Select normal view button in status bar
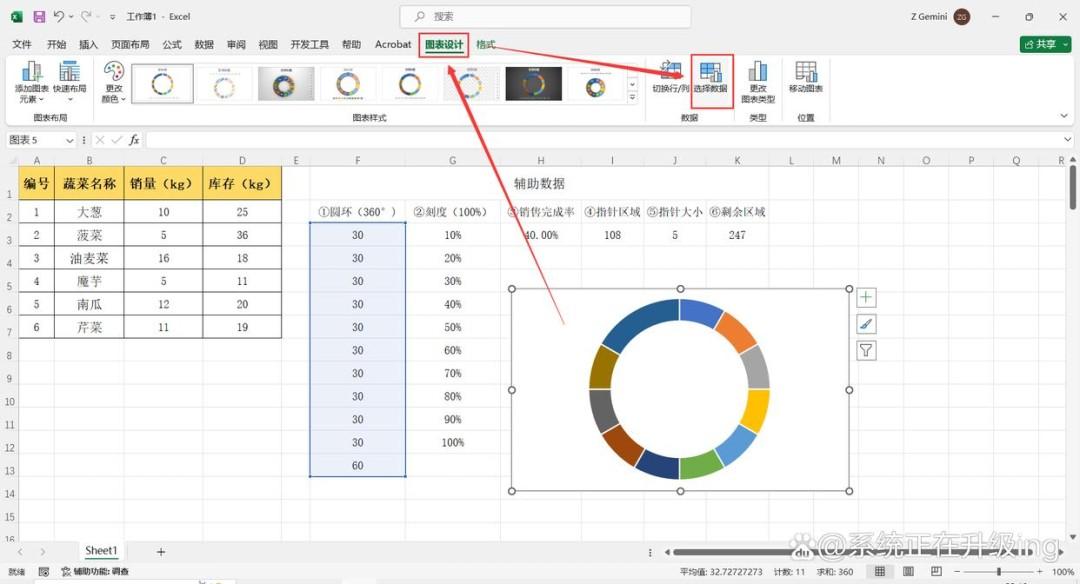 point(880,572)
